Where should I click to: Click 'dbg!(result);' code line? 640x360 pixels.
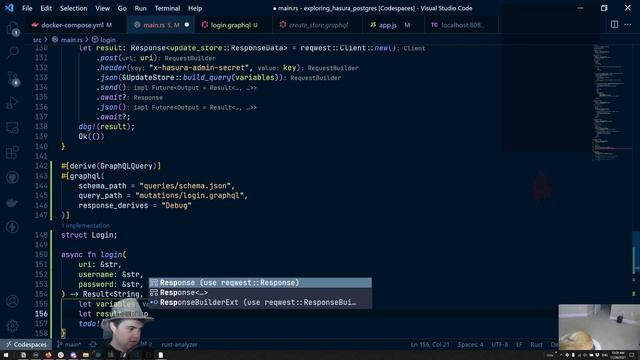tap(107, 127)
